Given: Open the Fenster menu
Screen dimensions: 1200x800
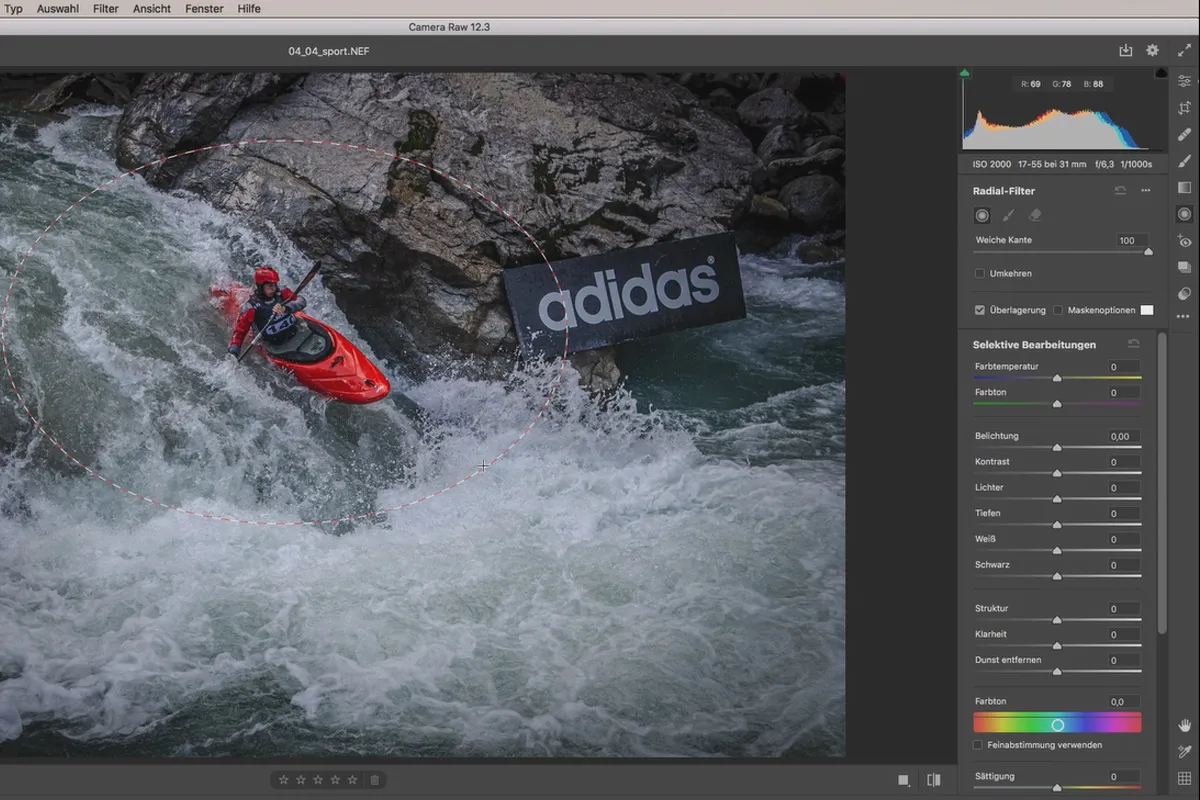Looking at the screenshot, I should tap(204, 8).
